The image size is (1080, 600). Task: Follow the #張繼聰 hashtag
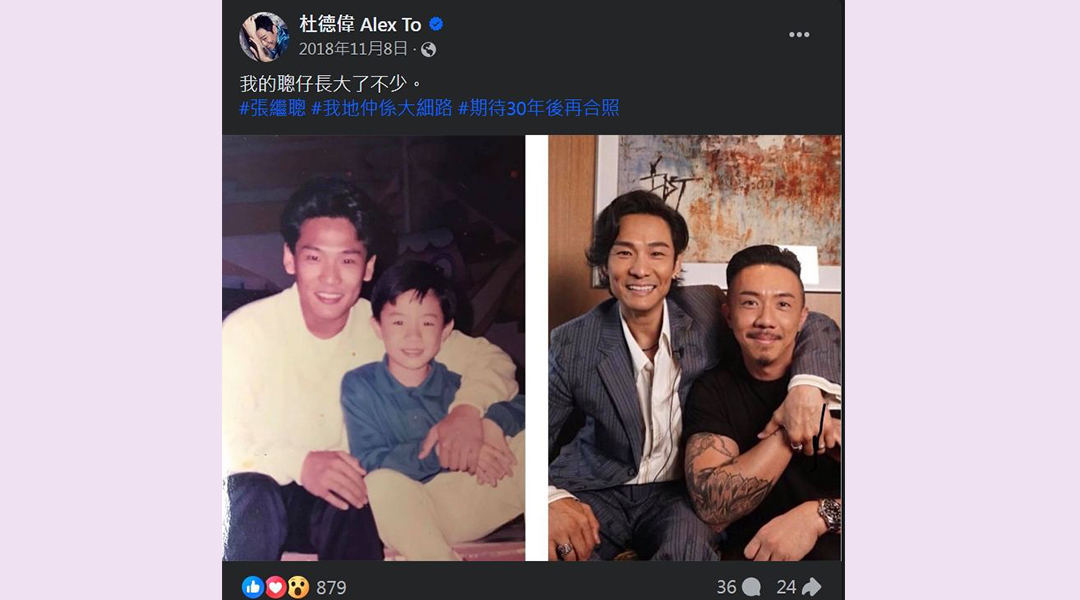pyautogui.click(x=273, y=107)
